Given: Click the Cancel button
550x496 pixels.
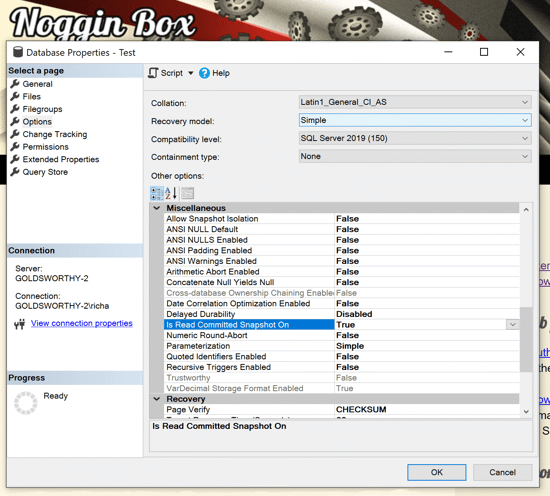Looking at the screenshot, I should (502, 472).
